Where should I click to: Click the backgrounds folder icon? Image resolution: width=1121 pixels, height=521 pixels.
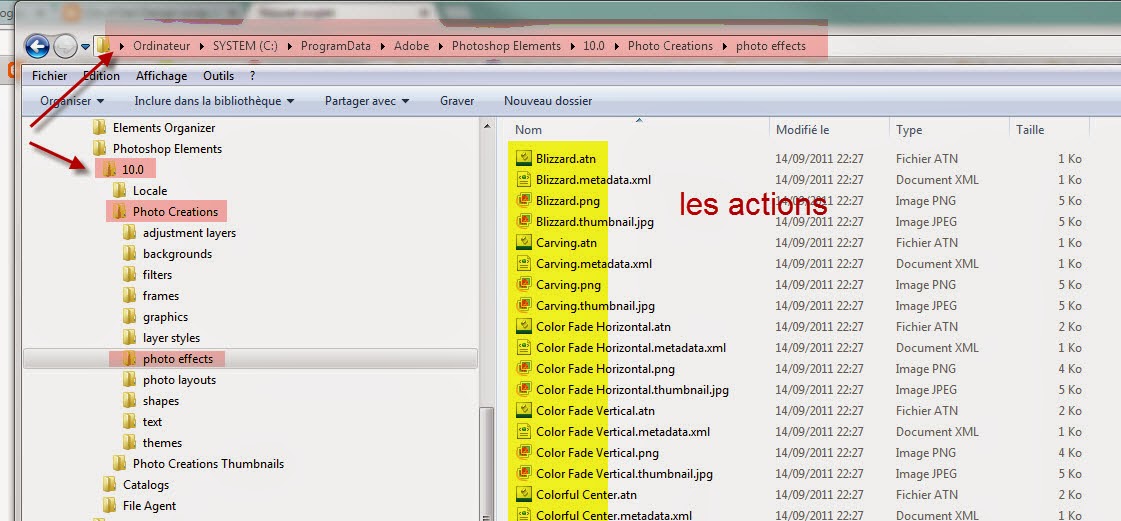(x=129, y=254)
